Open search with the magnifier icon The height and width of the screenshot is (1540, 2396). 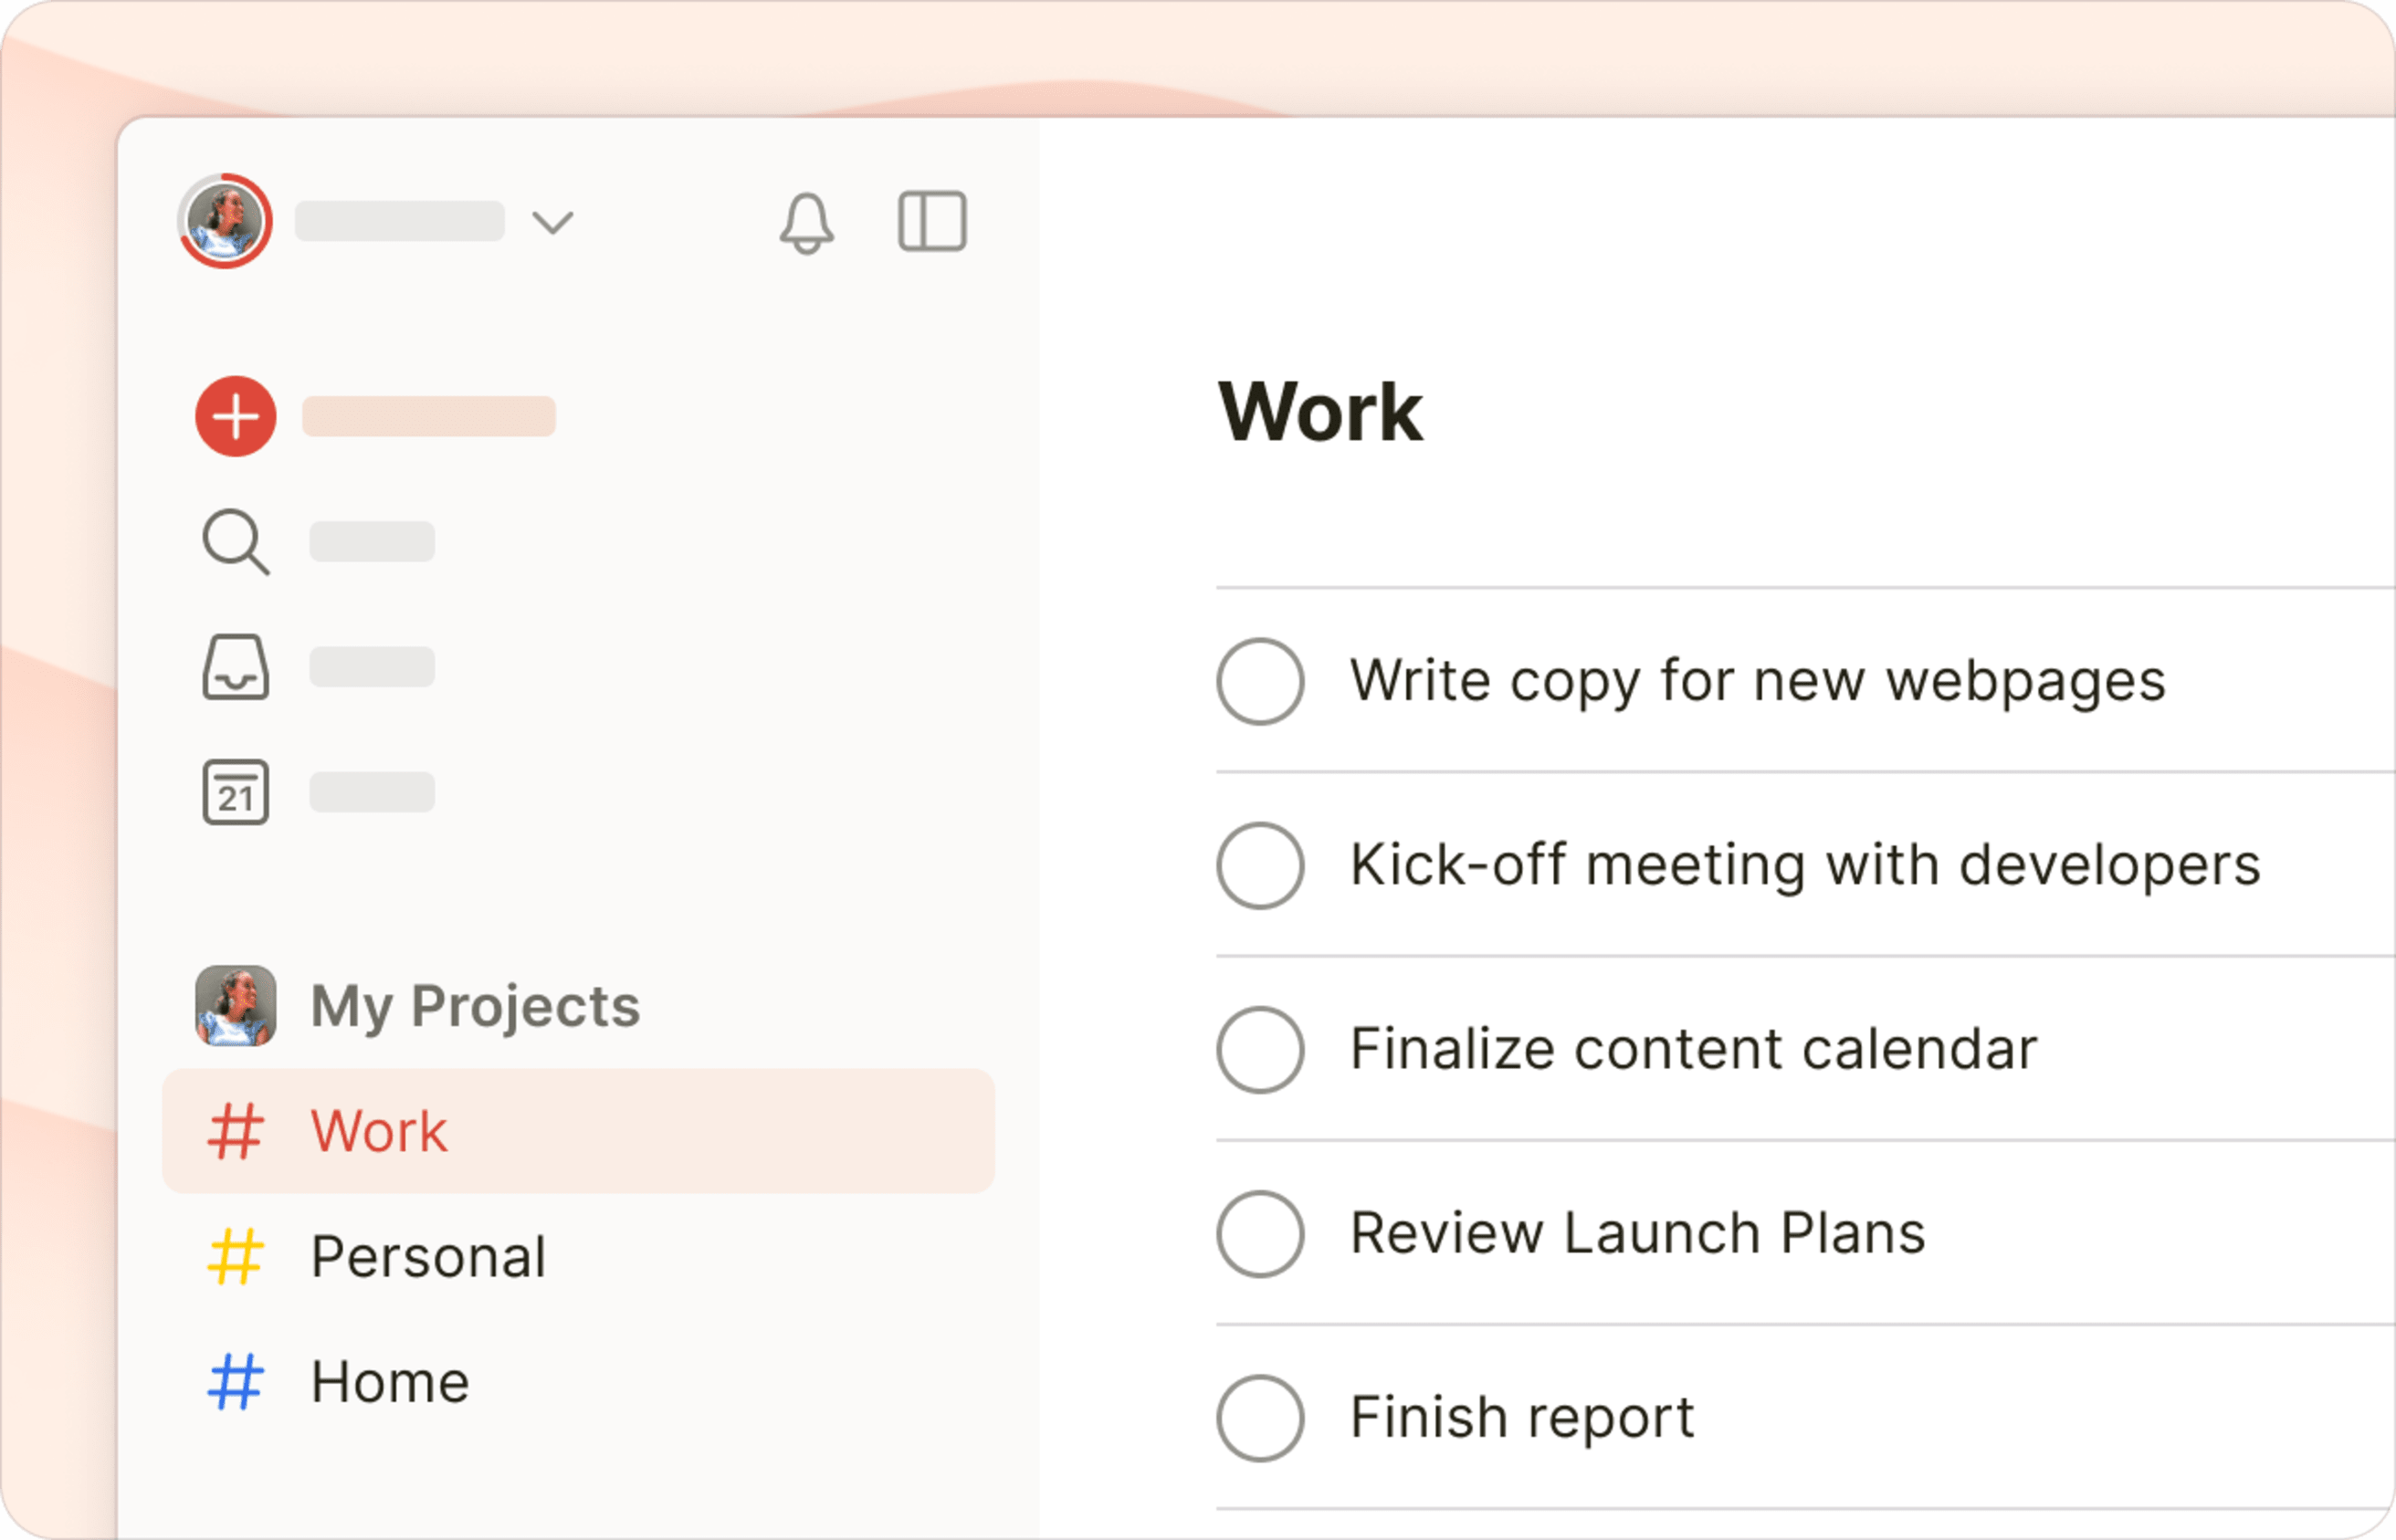pos(236,542)
